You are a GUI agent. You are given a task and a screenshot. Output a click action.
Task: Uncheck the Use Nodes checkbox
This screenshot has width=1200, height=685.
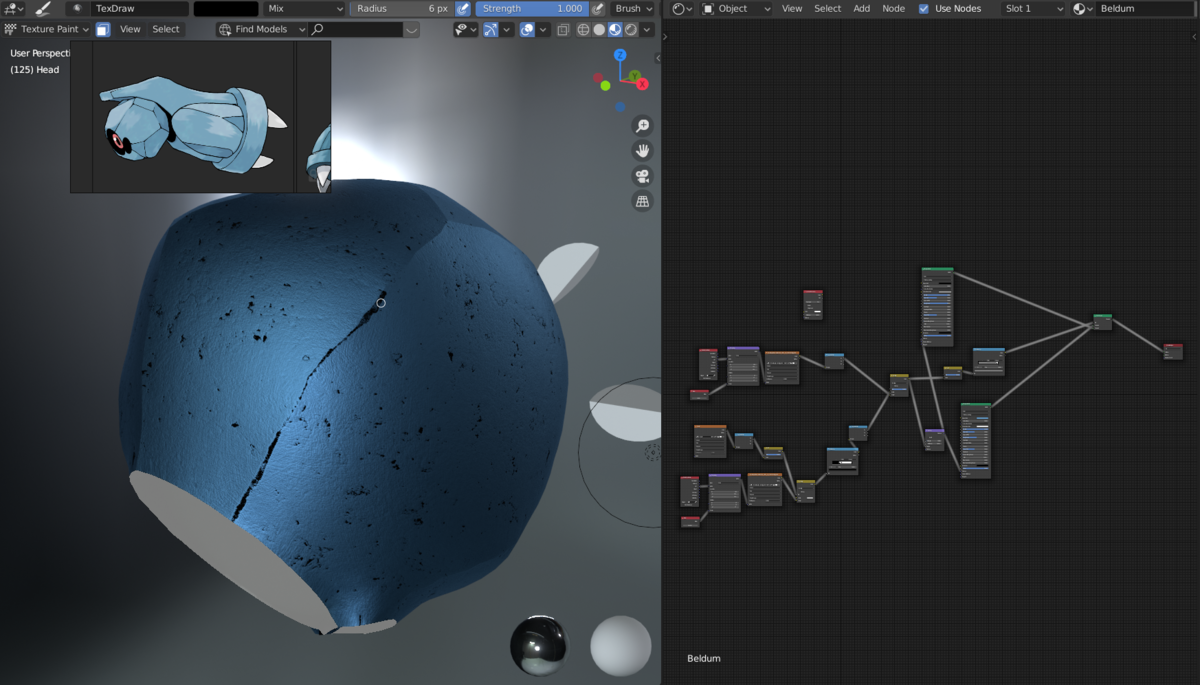tap(924, 8)
